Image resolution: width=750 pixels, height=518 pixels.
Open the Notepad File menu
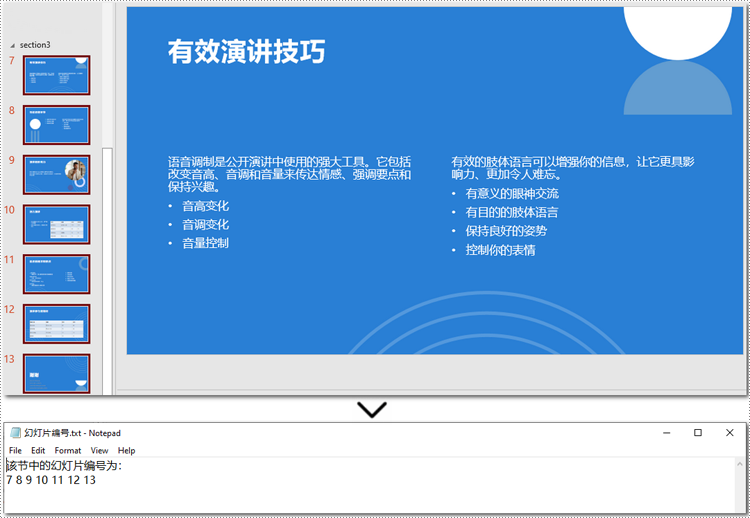(x=15, y=451)
